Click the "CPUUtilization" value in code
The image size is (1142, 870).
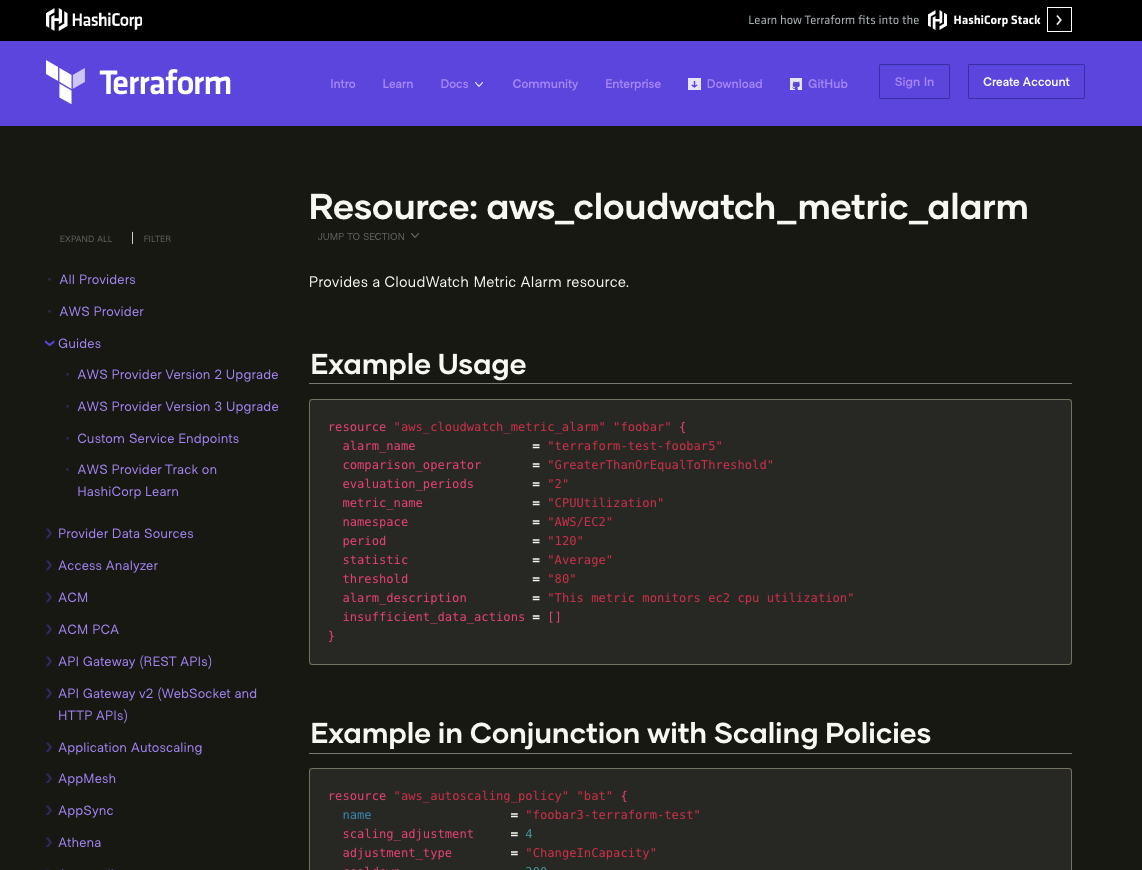click(605, 503)
